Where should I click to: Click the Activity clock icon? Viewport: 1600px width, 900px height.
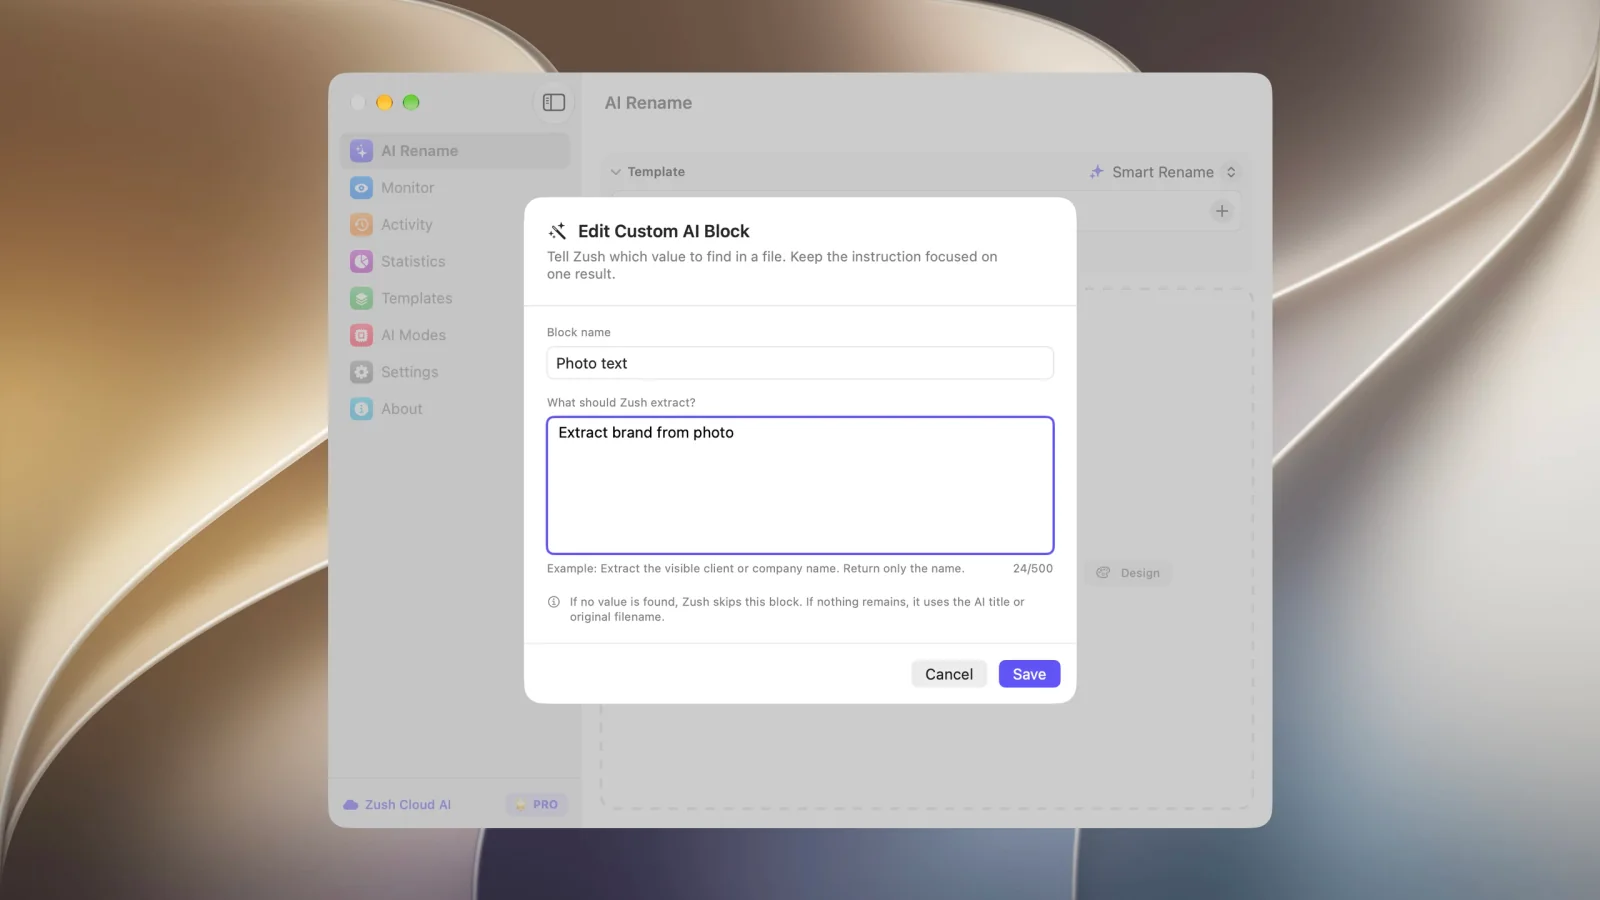(362, 225)
